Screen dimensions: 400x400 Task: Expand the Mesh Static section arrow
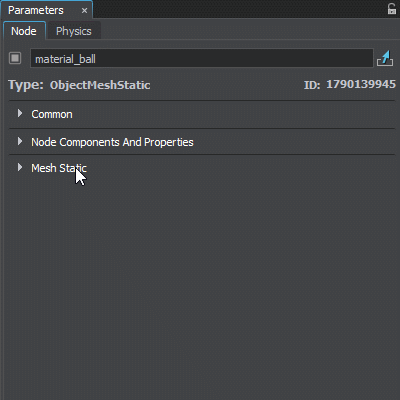[20, 167]
